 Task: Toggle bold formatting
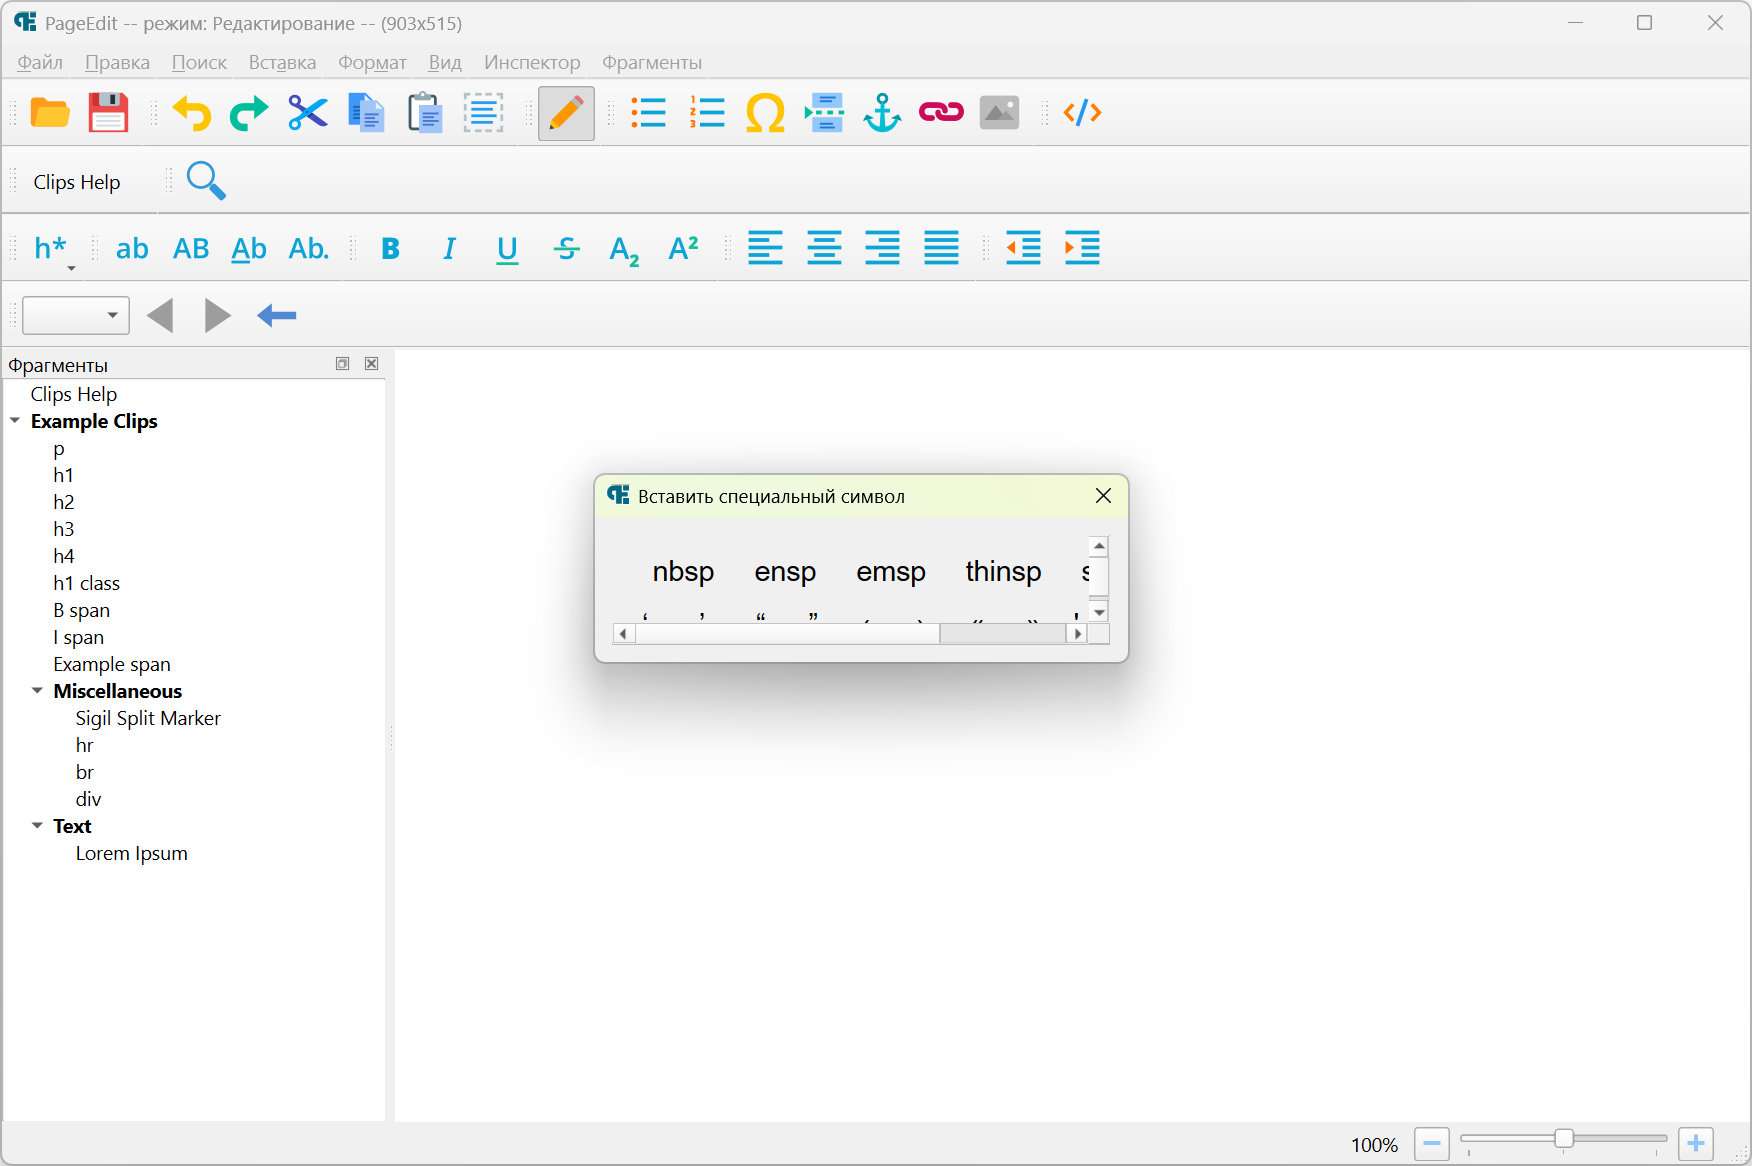tap(391, 249)
